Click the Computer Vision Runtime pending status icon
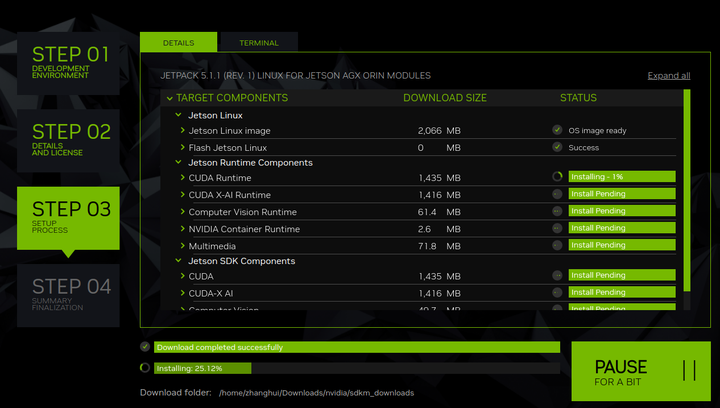Screen dimensions: 720x408 point(557,211)
